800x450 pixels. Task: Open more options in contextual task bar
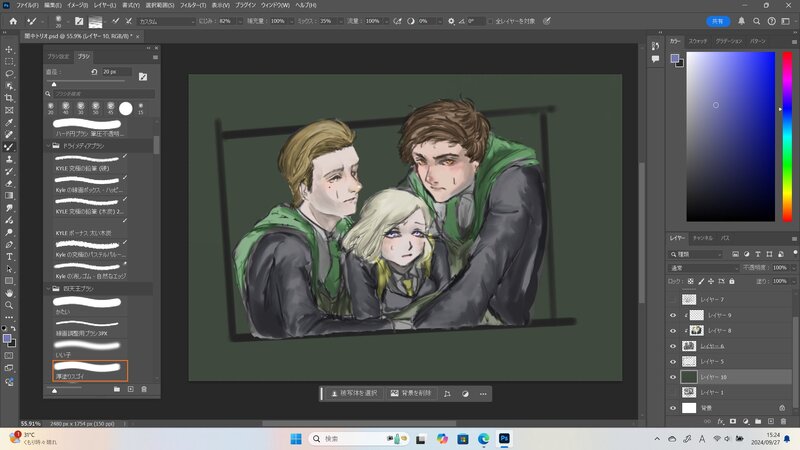[483, 394]
